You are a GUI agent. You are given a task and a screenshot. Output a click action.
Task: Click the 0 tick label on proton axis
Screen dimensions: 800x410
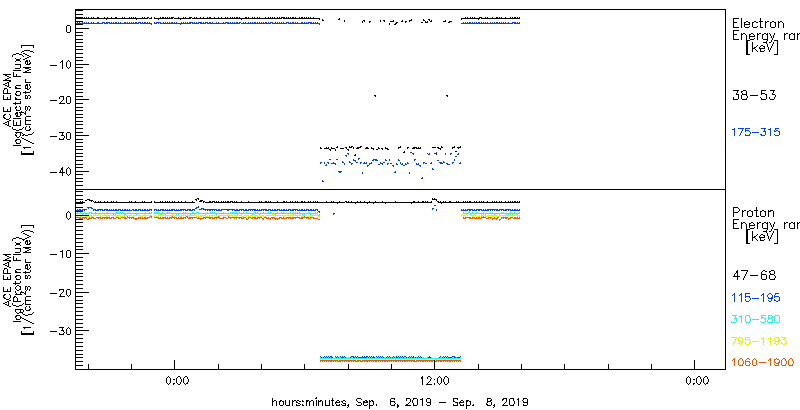[x=67, y=215]
